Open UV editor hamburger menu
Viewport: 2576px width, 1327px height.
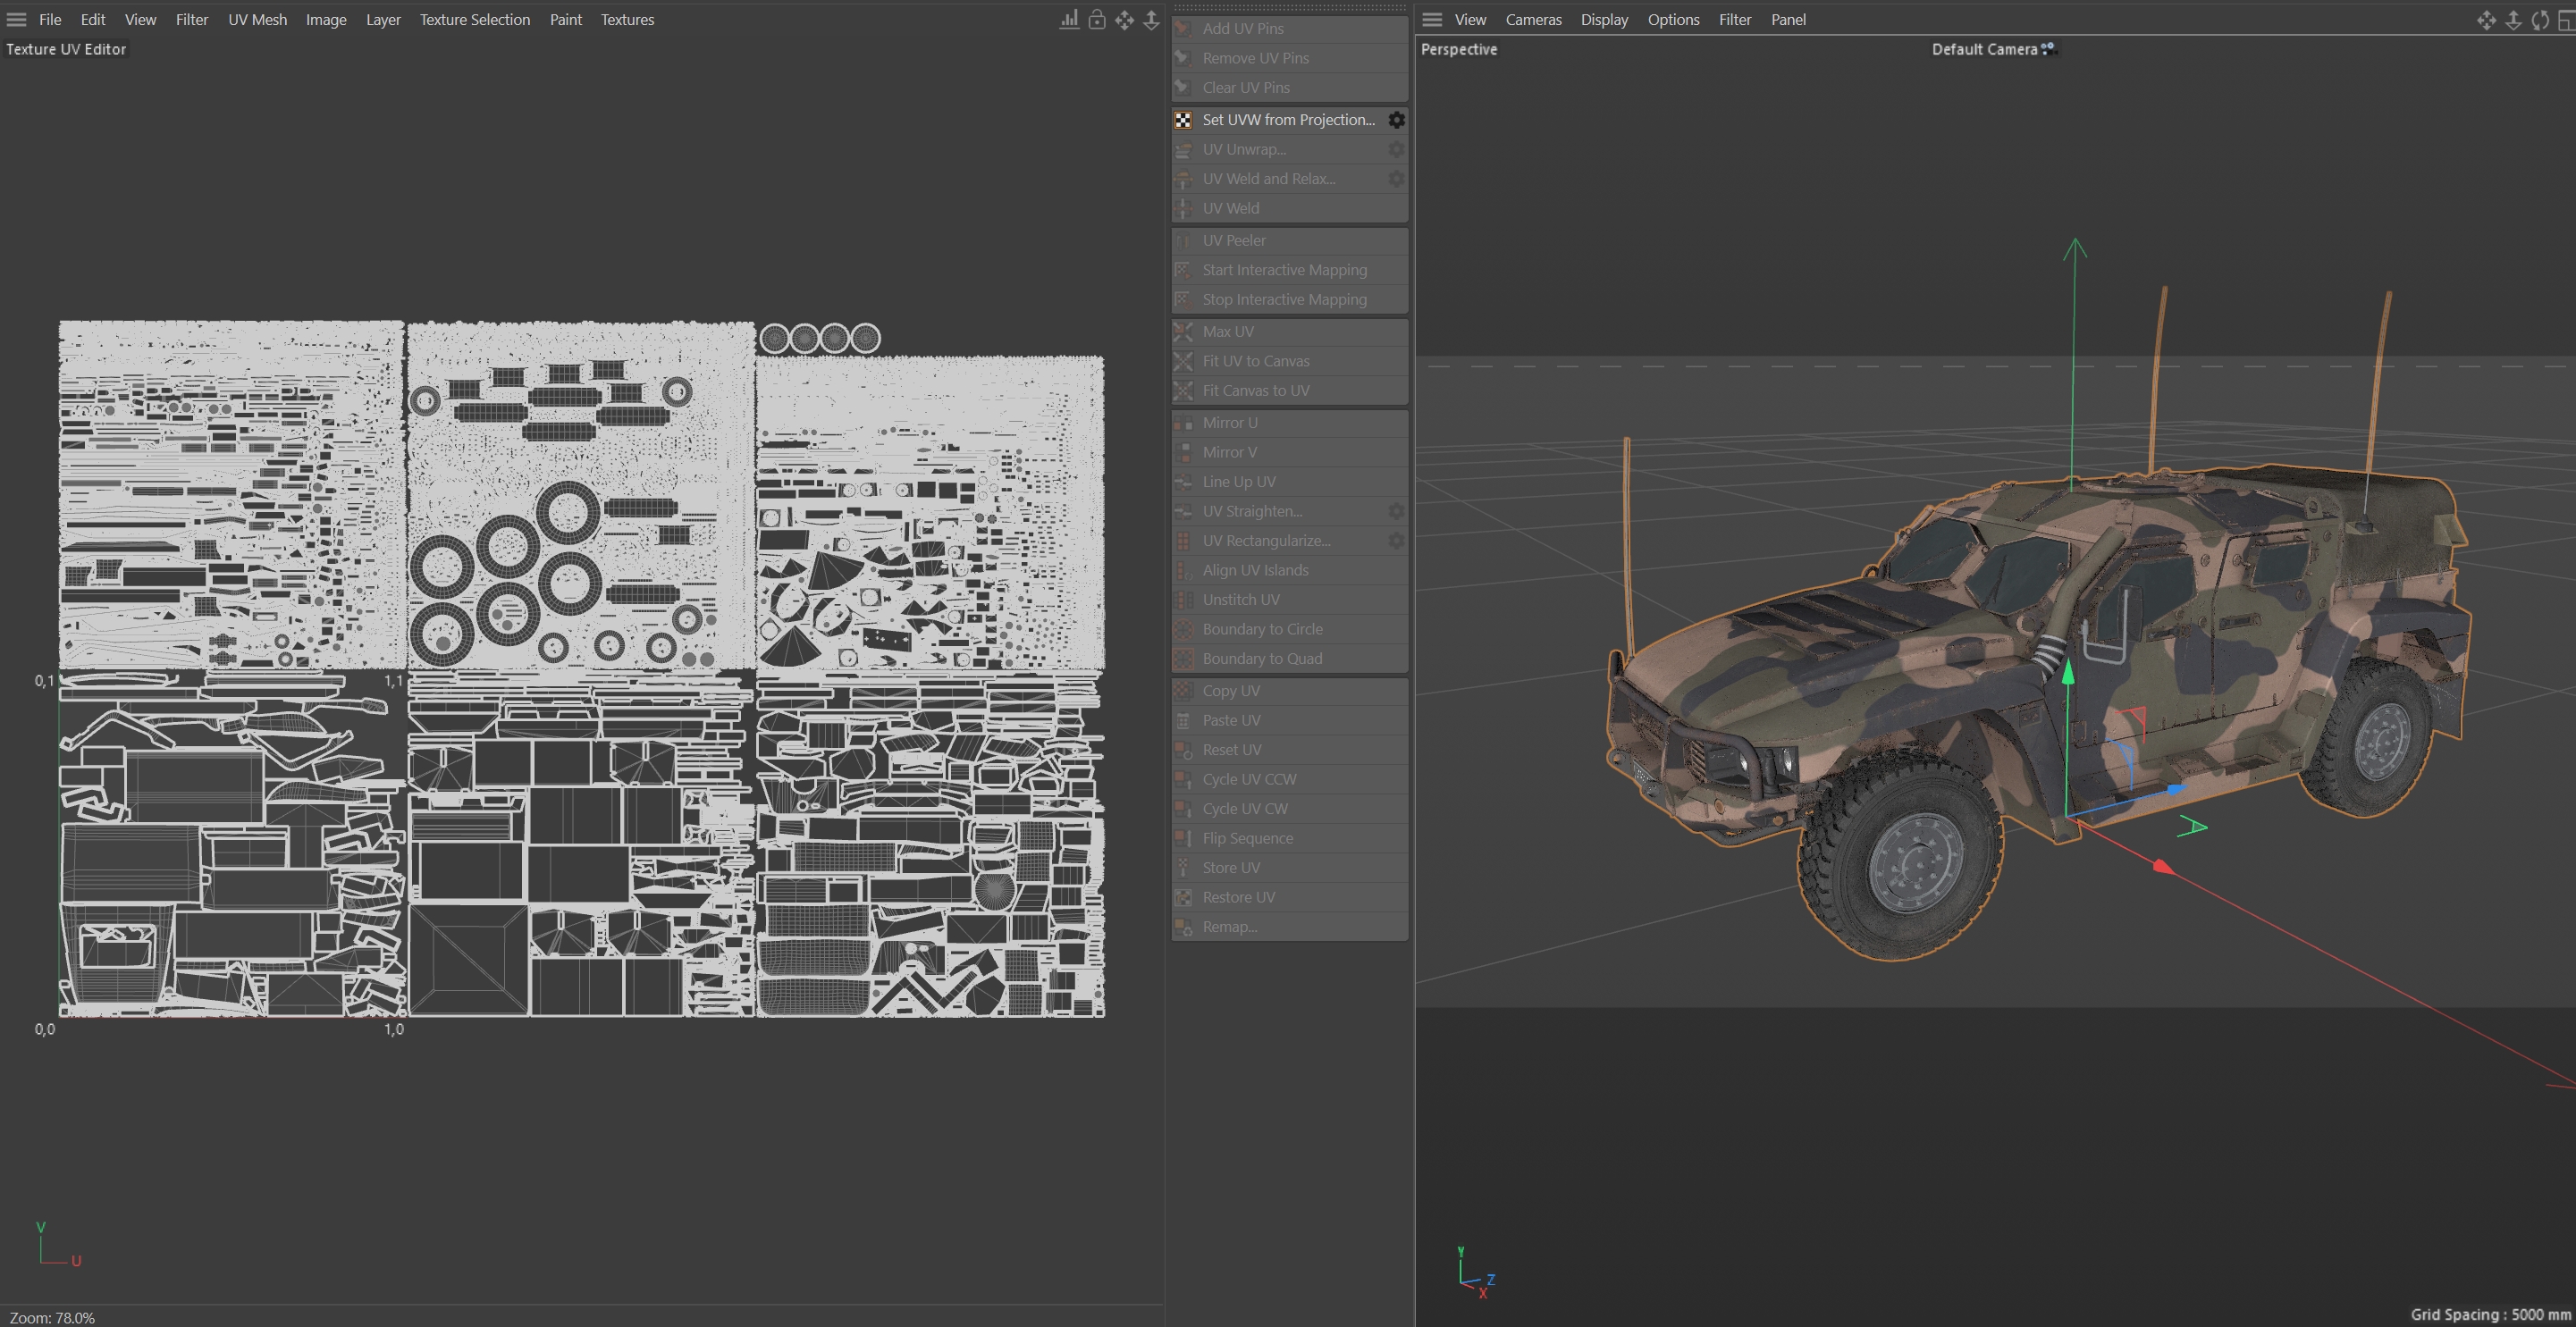(x=16, y=20)
